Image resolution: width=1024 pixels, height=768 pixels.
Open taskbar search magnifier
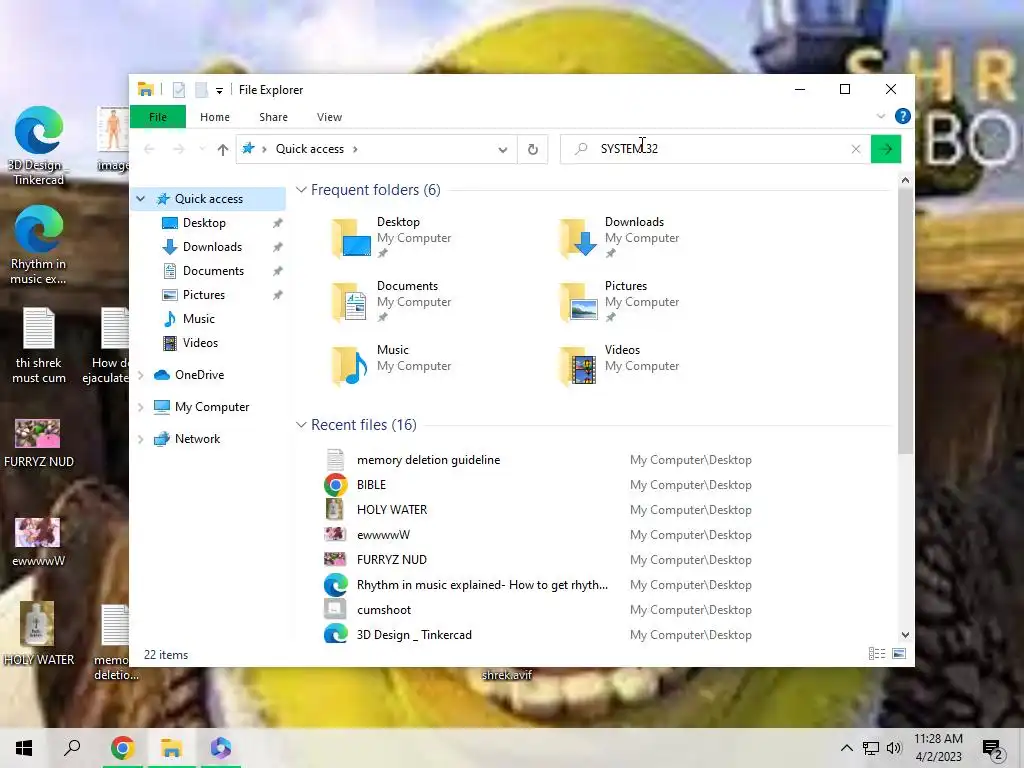72,748
